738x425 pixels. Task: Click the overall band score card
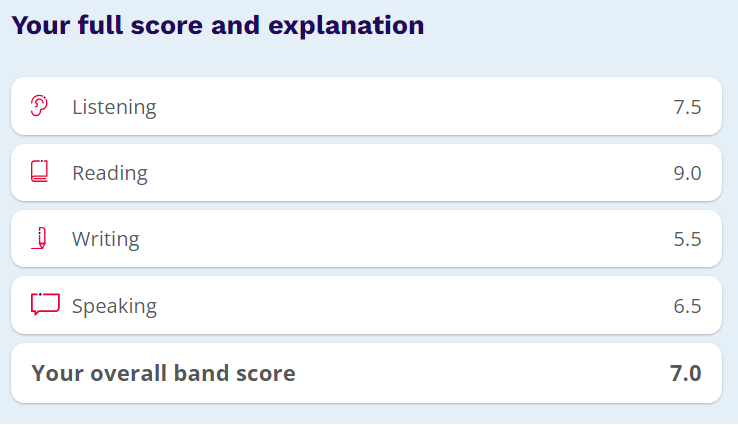(x=366, y=373)
